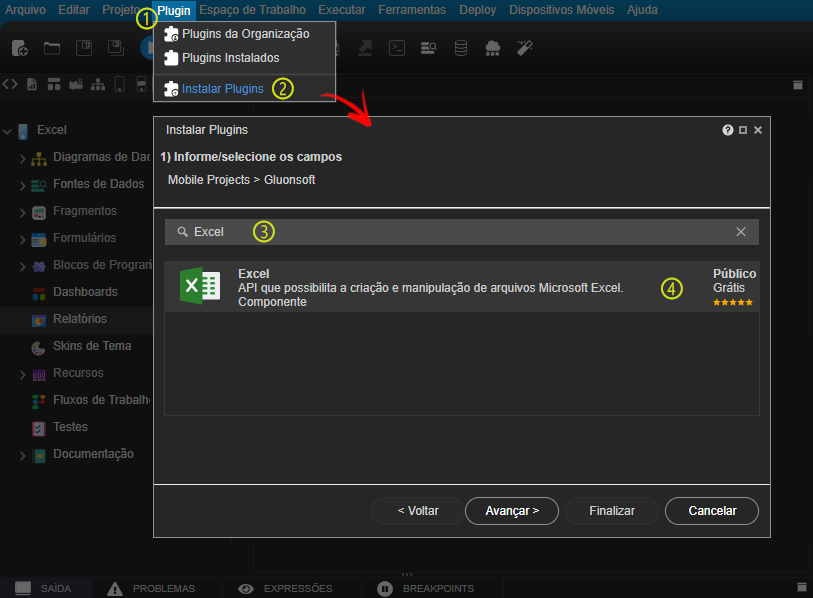Click the new file toolbar icon
The width and height of the screenshot is (813, 598).
[19, 48]
